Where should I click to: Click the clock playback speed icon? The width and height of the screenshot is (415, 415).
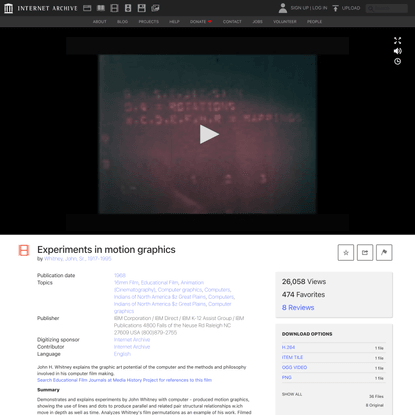click(397, 61)
